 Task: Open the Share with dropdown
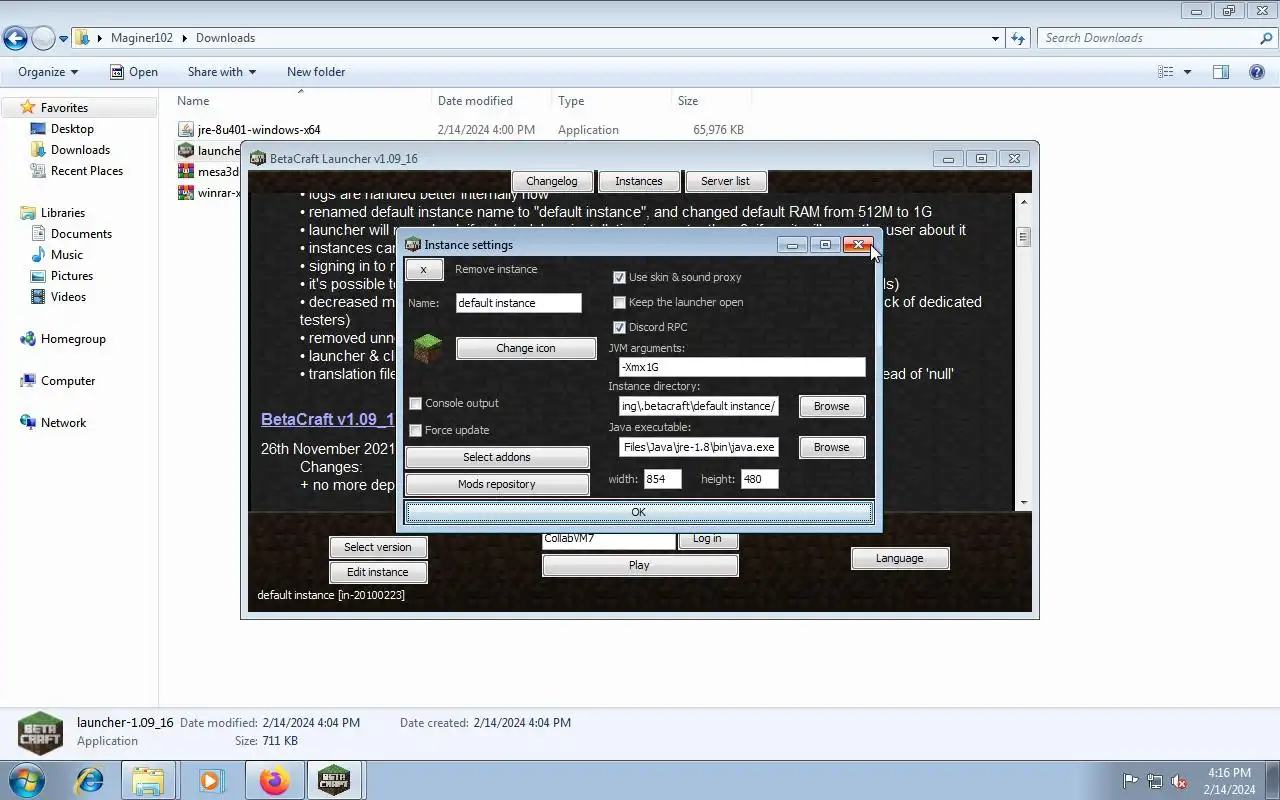tap(222, 72)
